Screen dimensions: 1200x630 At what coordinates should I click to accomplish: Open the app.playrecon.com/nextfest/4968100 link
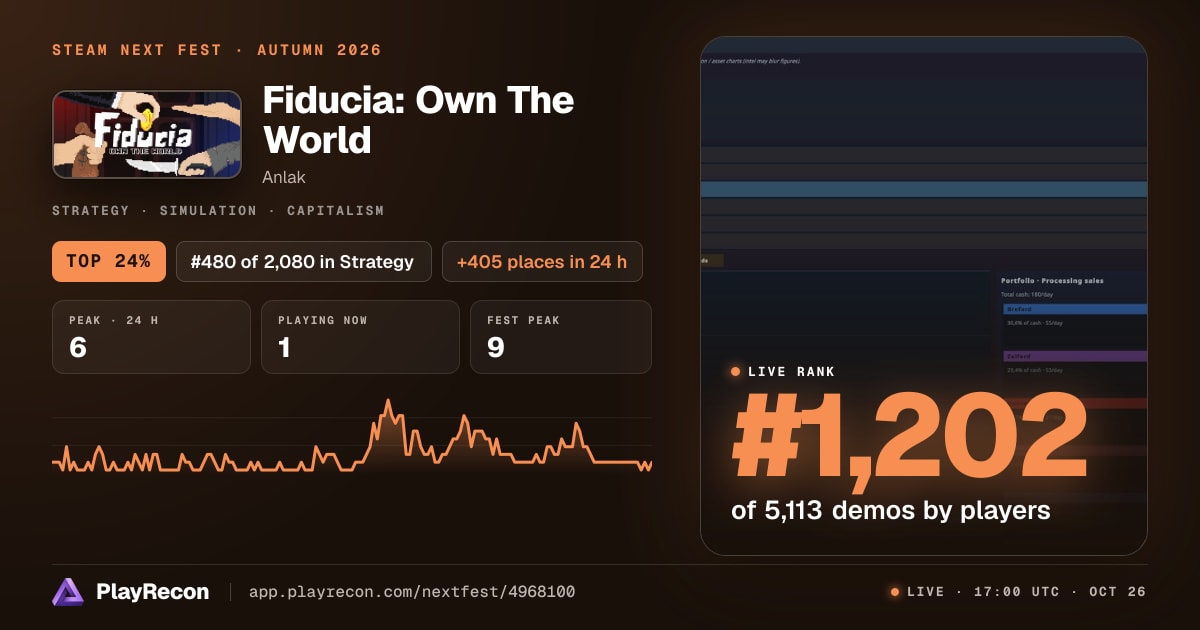tap(411, 592)
